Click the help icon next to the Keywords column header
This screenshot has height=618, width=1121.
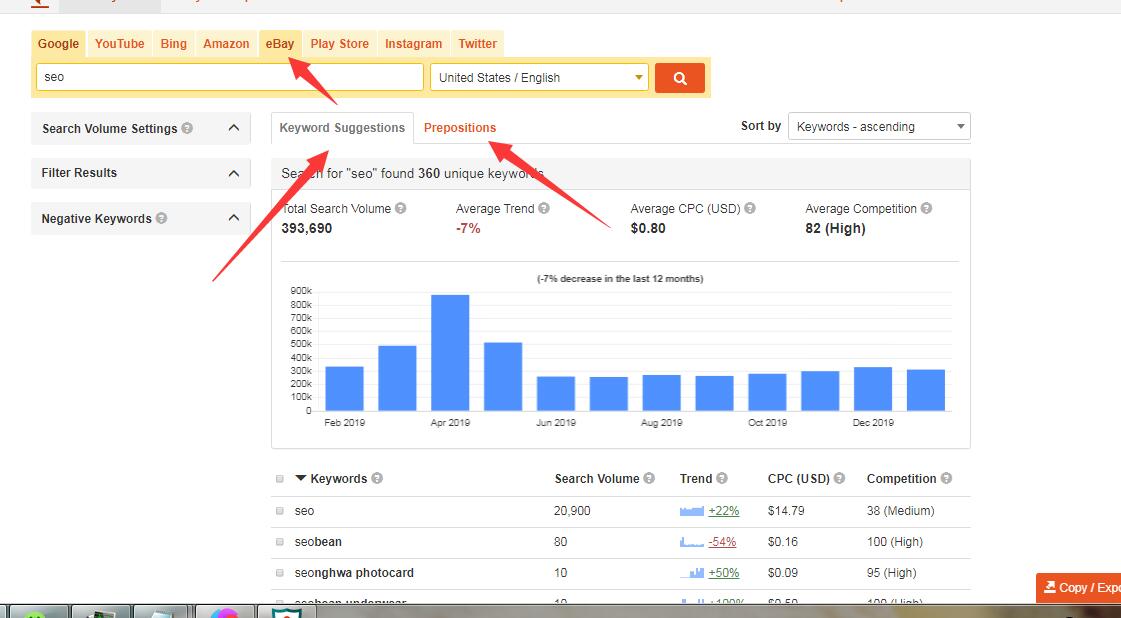click(377, 478)
